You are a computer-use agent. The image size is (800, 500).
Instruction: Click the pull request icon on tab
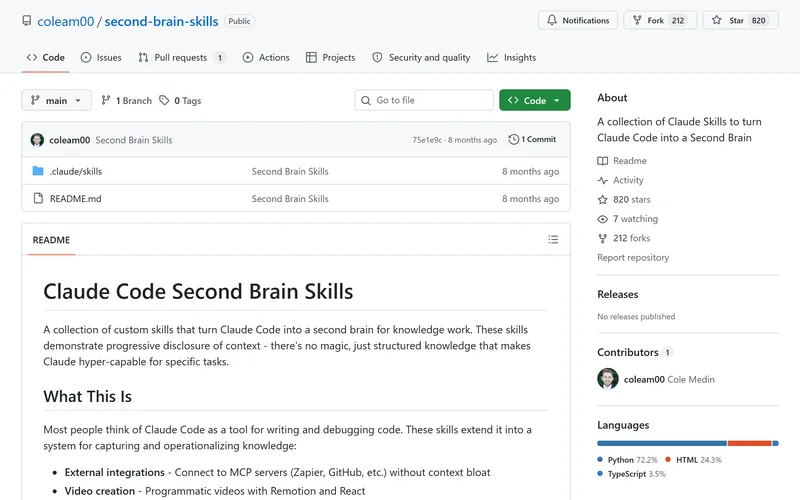[x=143, y=58]
